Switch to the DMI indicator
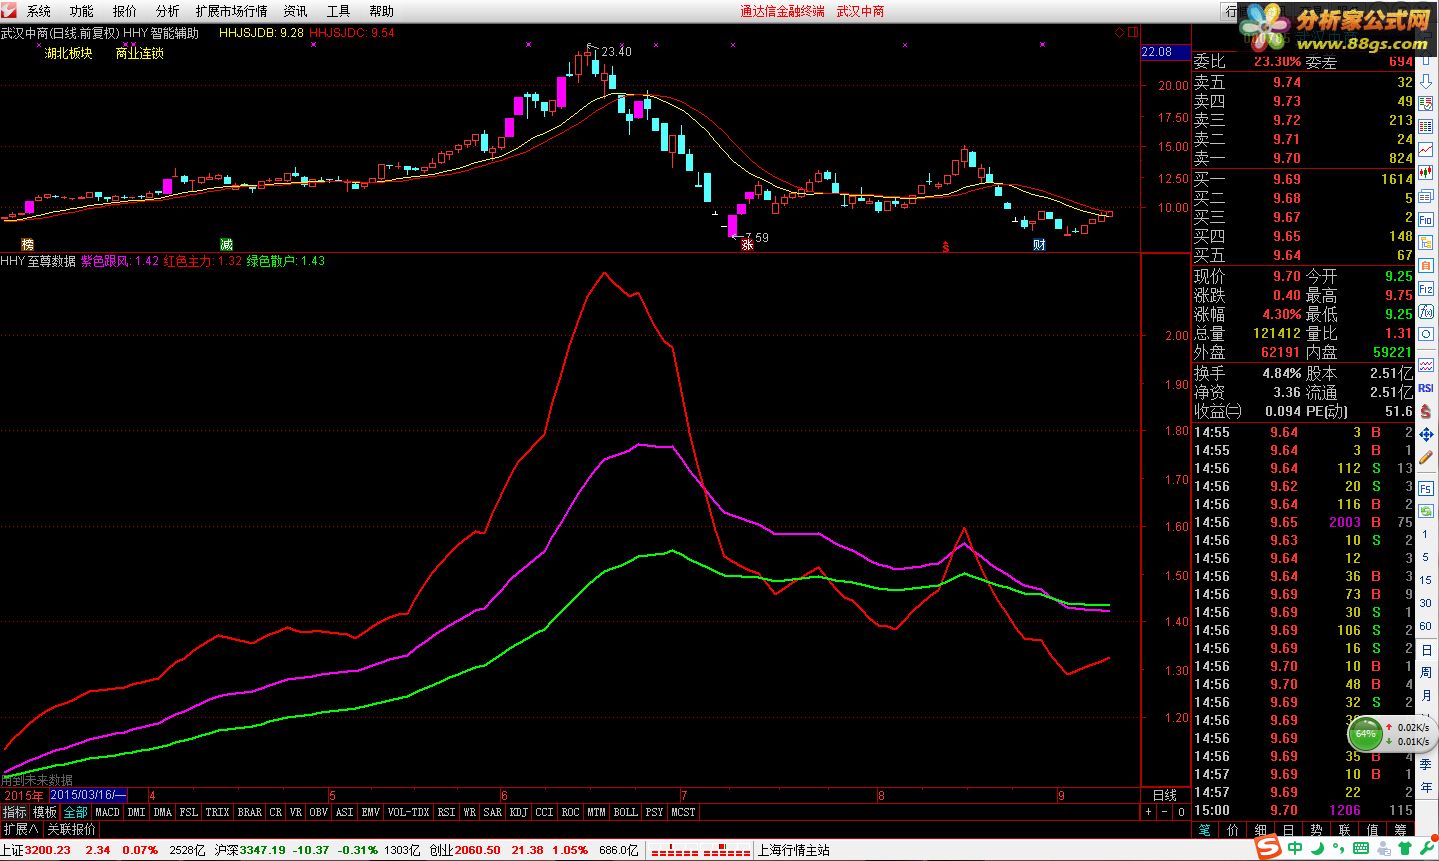The image size is (1439, 861). pos(136,812)
